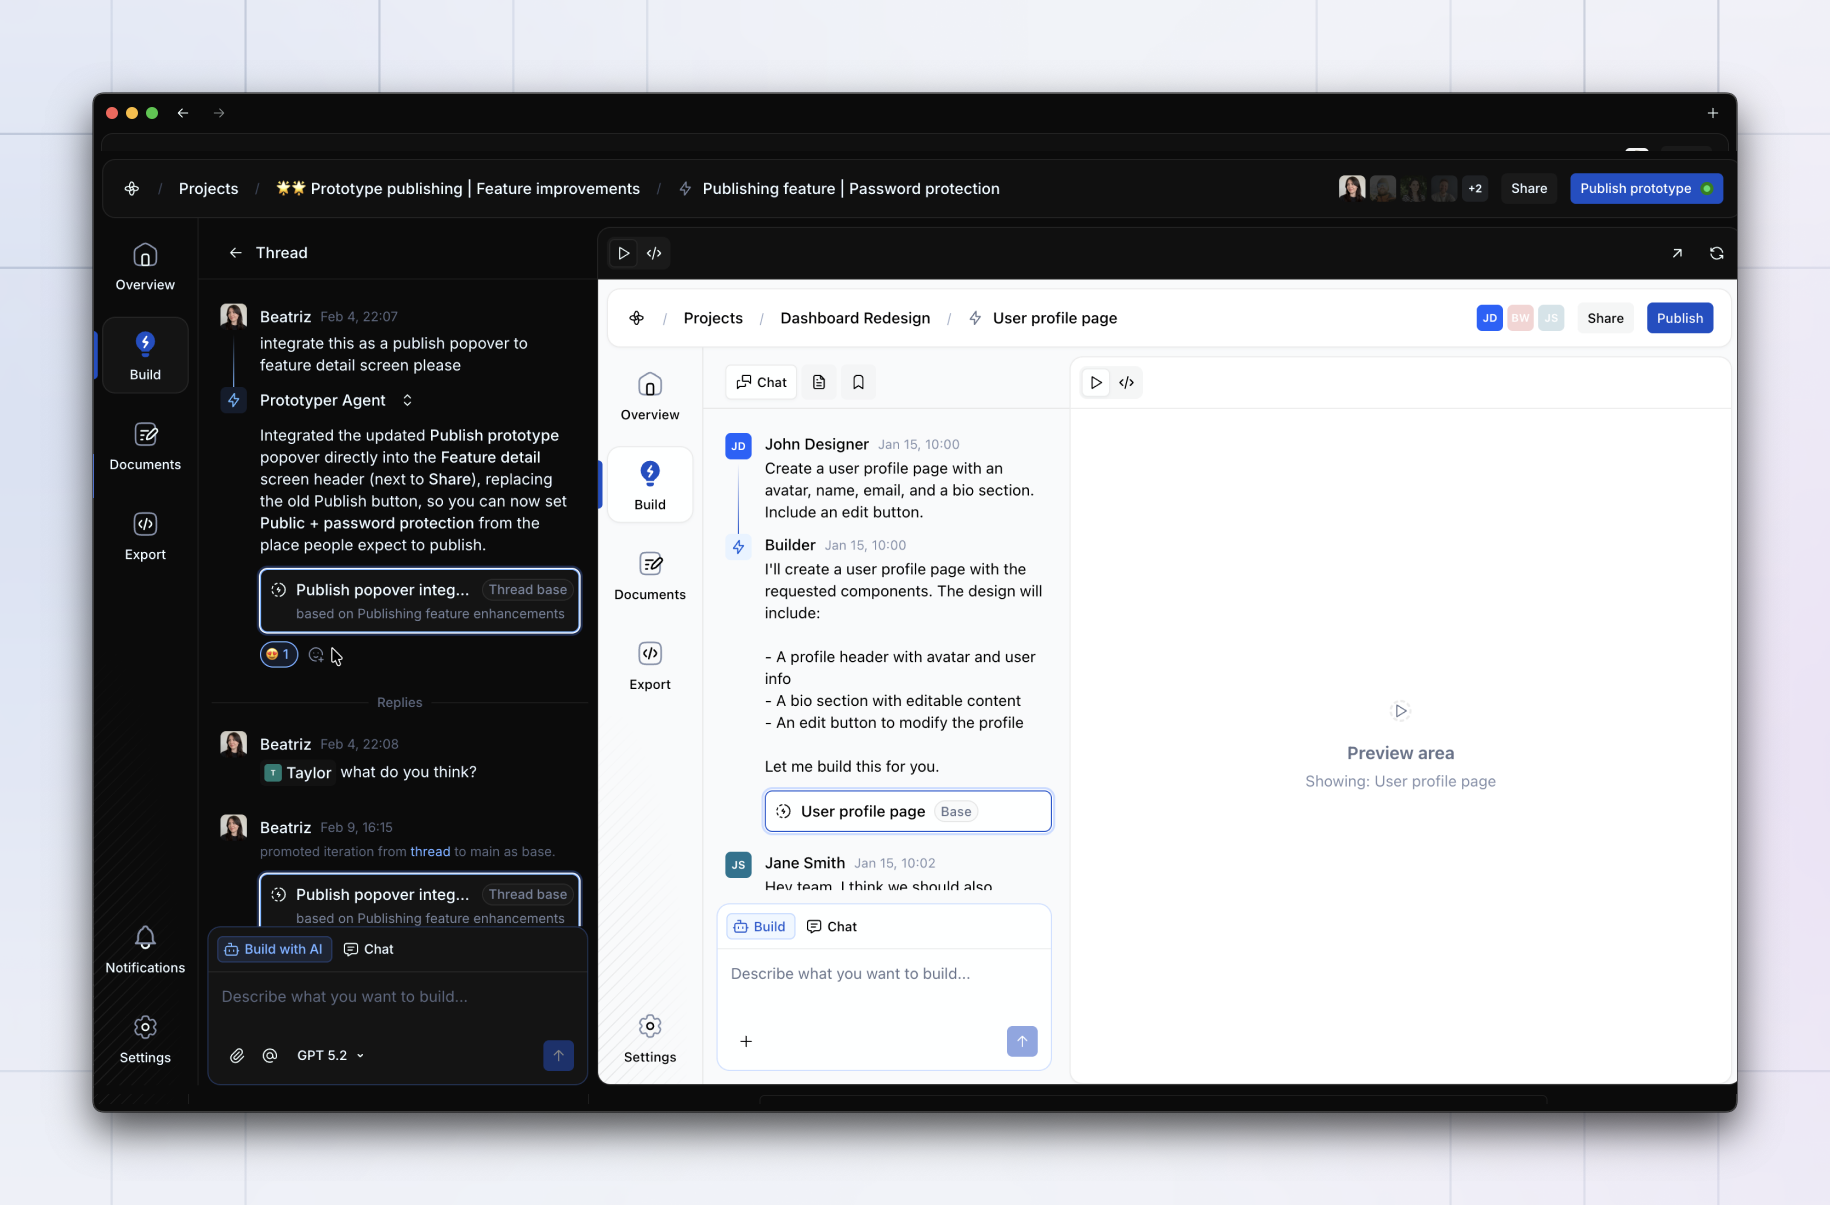
Task: Select Build in the outer dark sidebar
Action: pos(145,356)
